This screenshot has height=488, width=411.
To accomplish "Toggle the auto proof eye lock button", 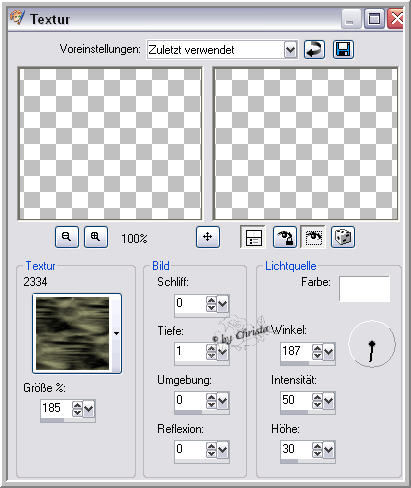I will coord(284,237).
